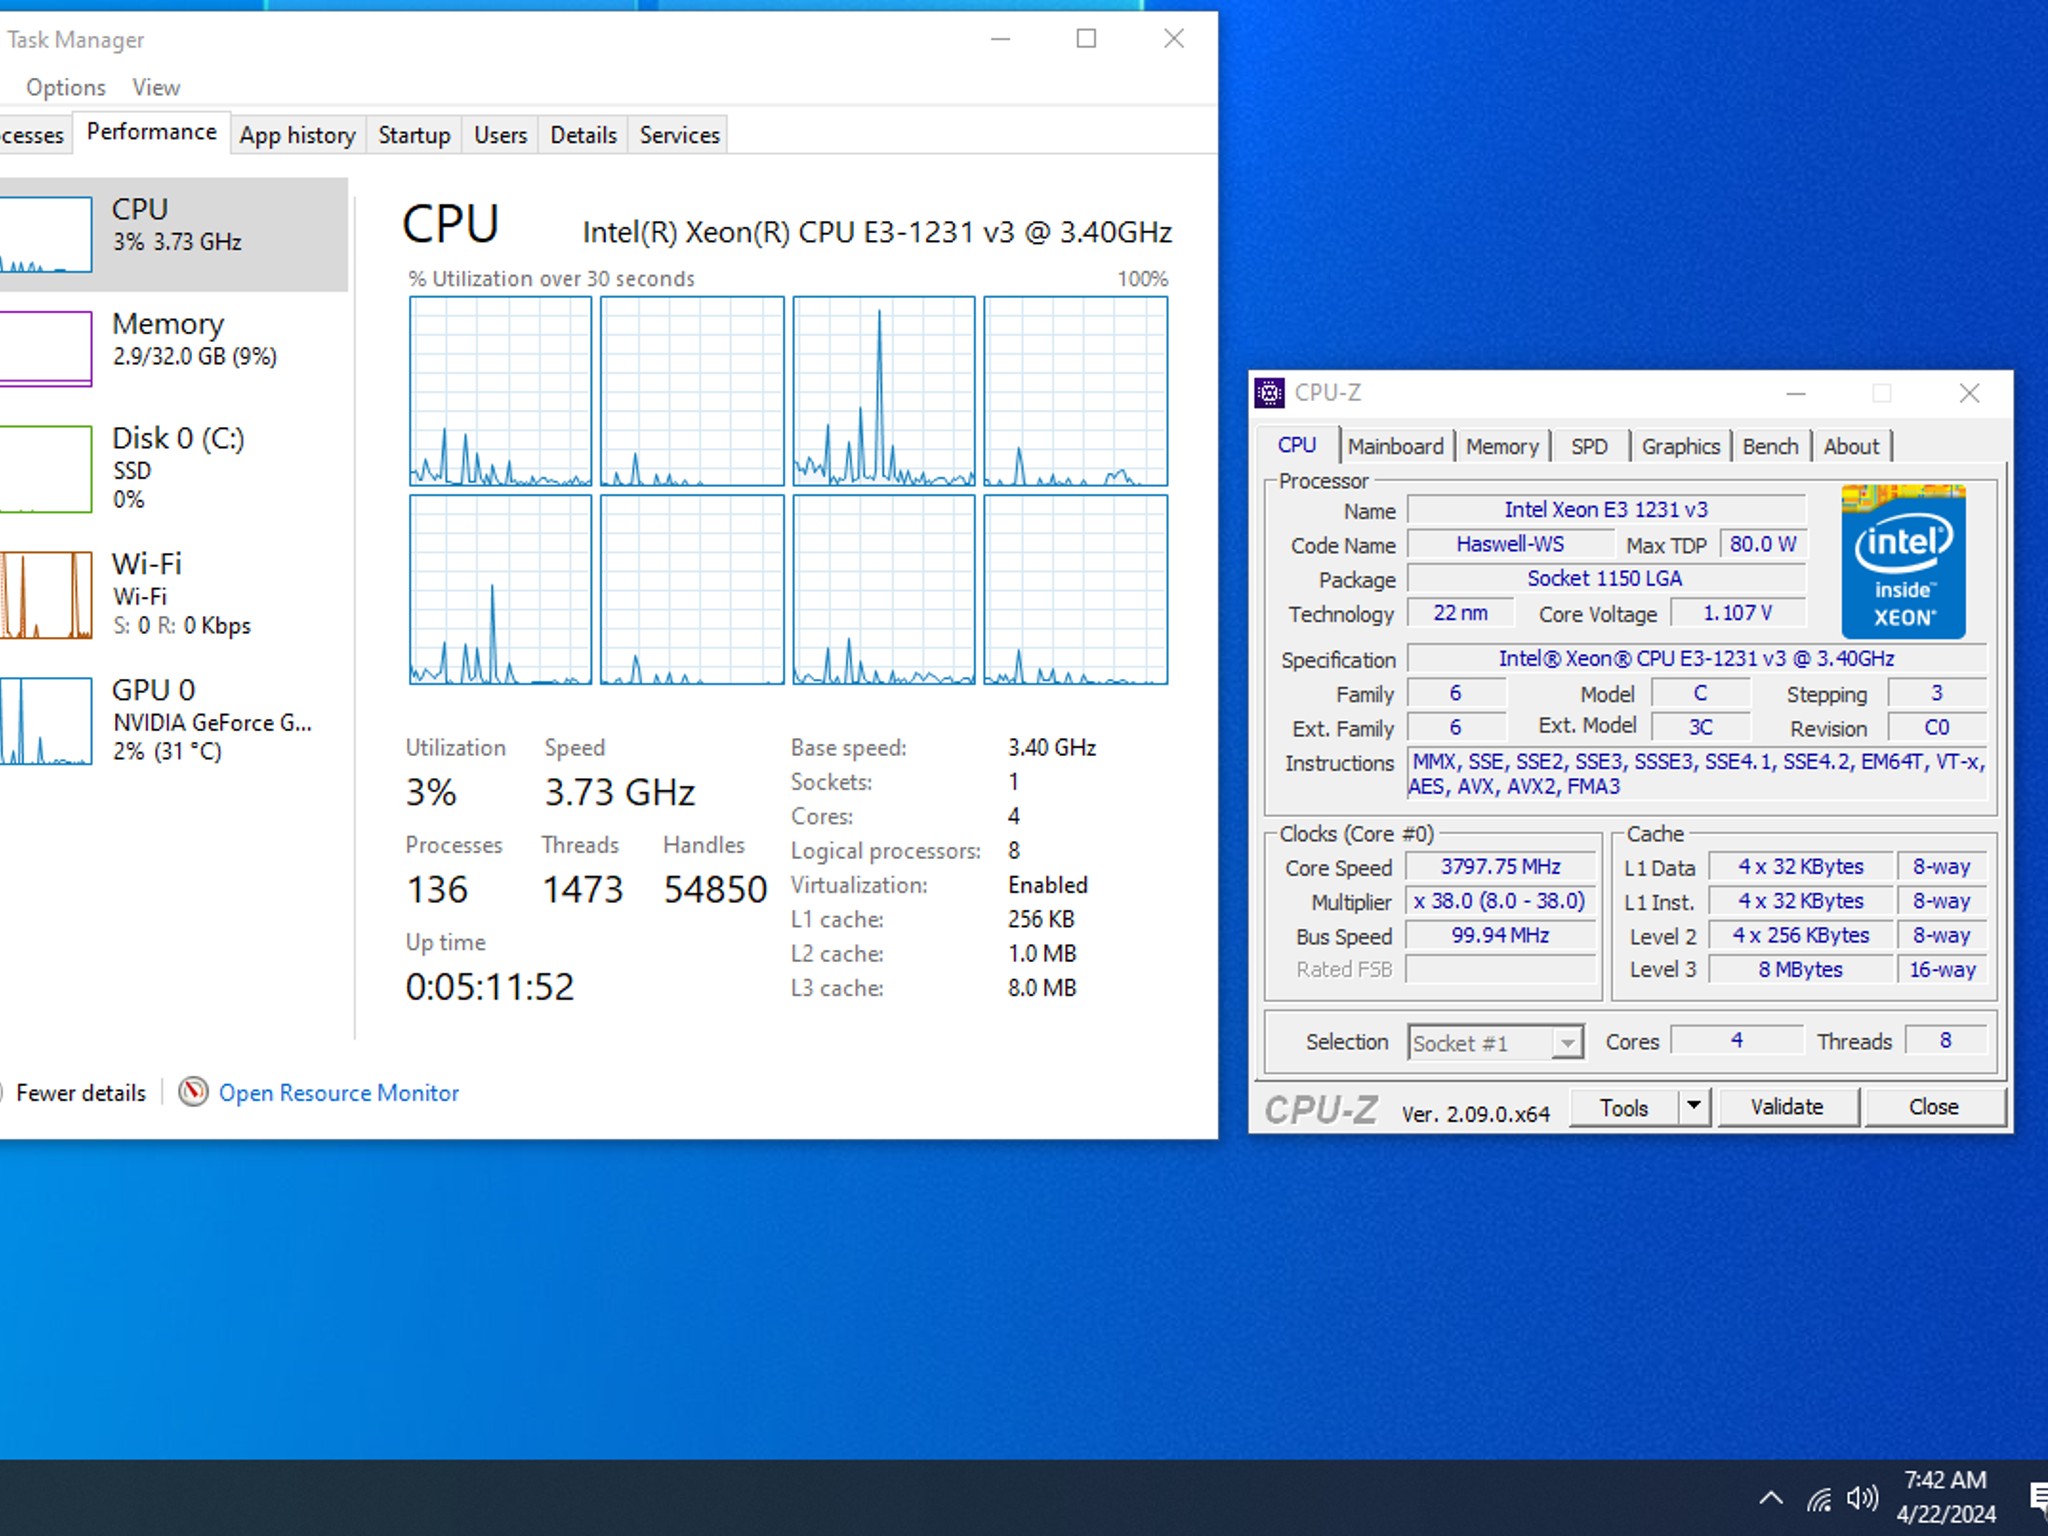Click the Core Speed 3797.75 MHz field
This screenshot has height=1536, width=2048.
coord(1500,867)
